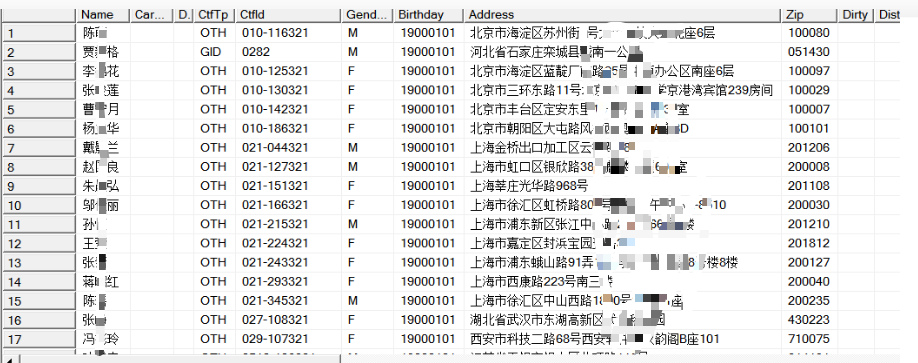Select the Address column header
The width and height of the screenshot is (918, 363).
[623, 15]
